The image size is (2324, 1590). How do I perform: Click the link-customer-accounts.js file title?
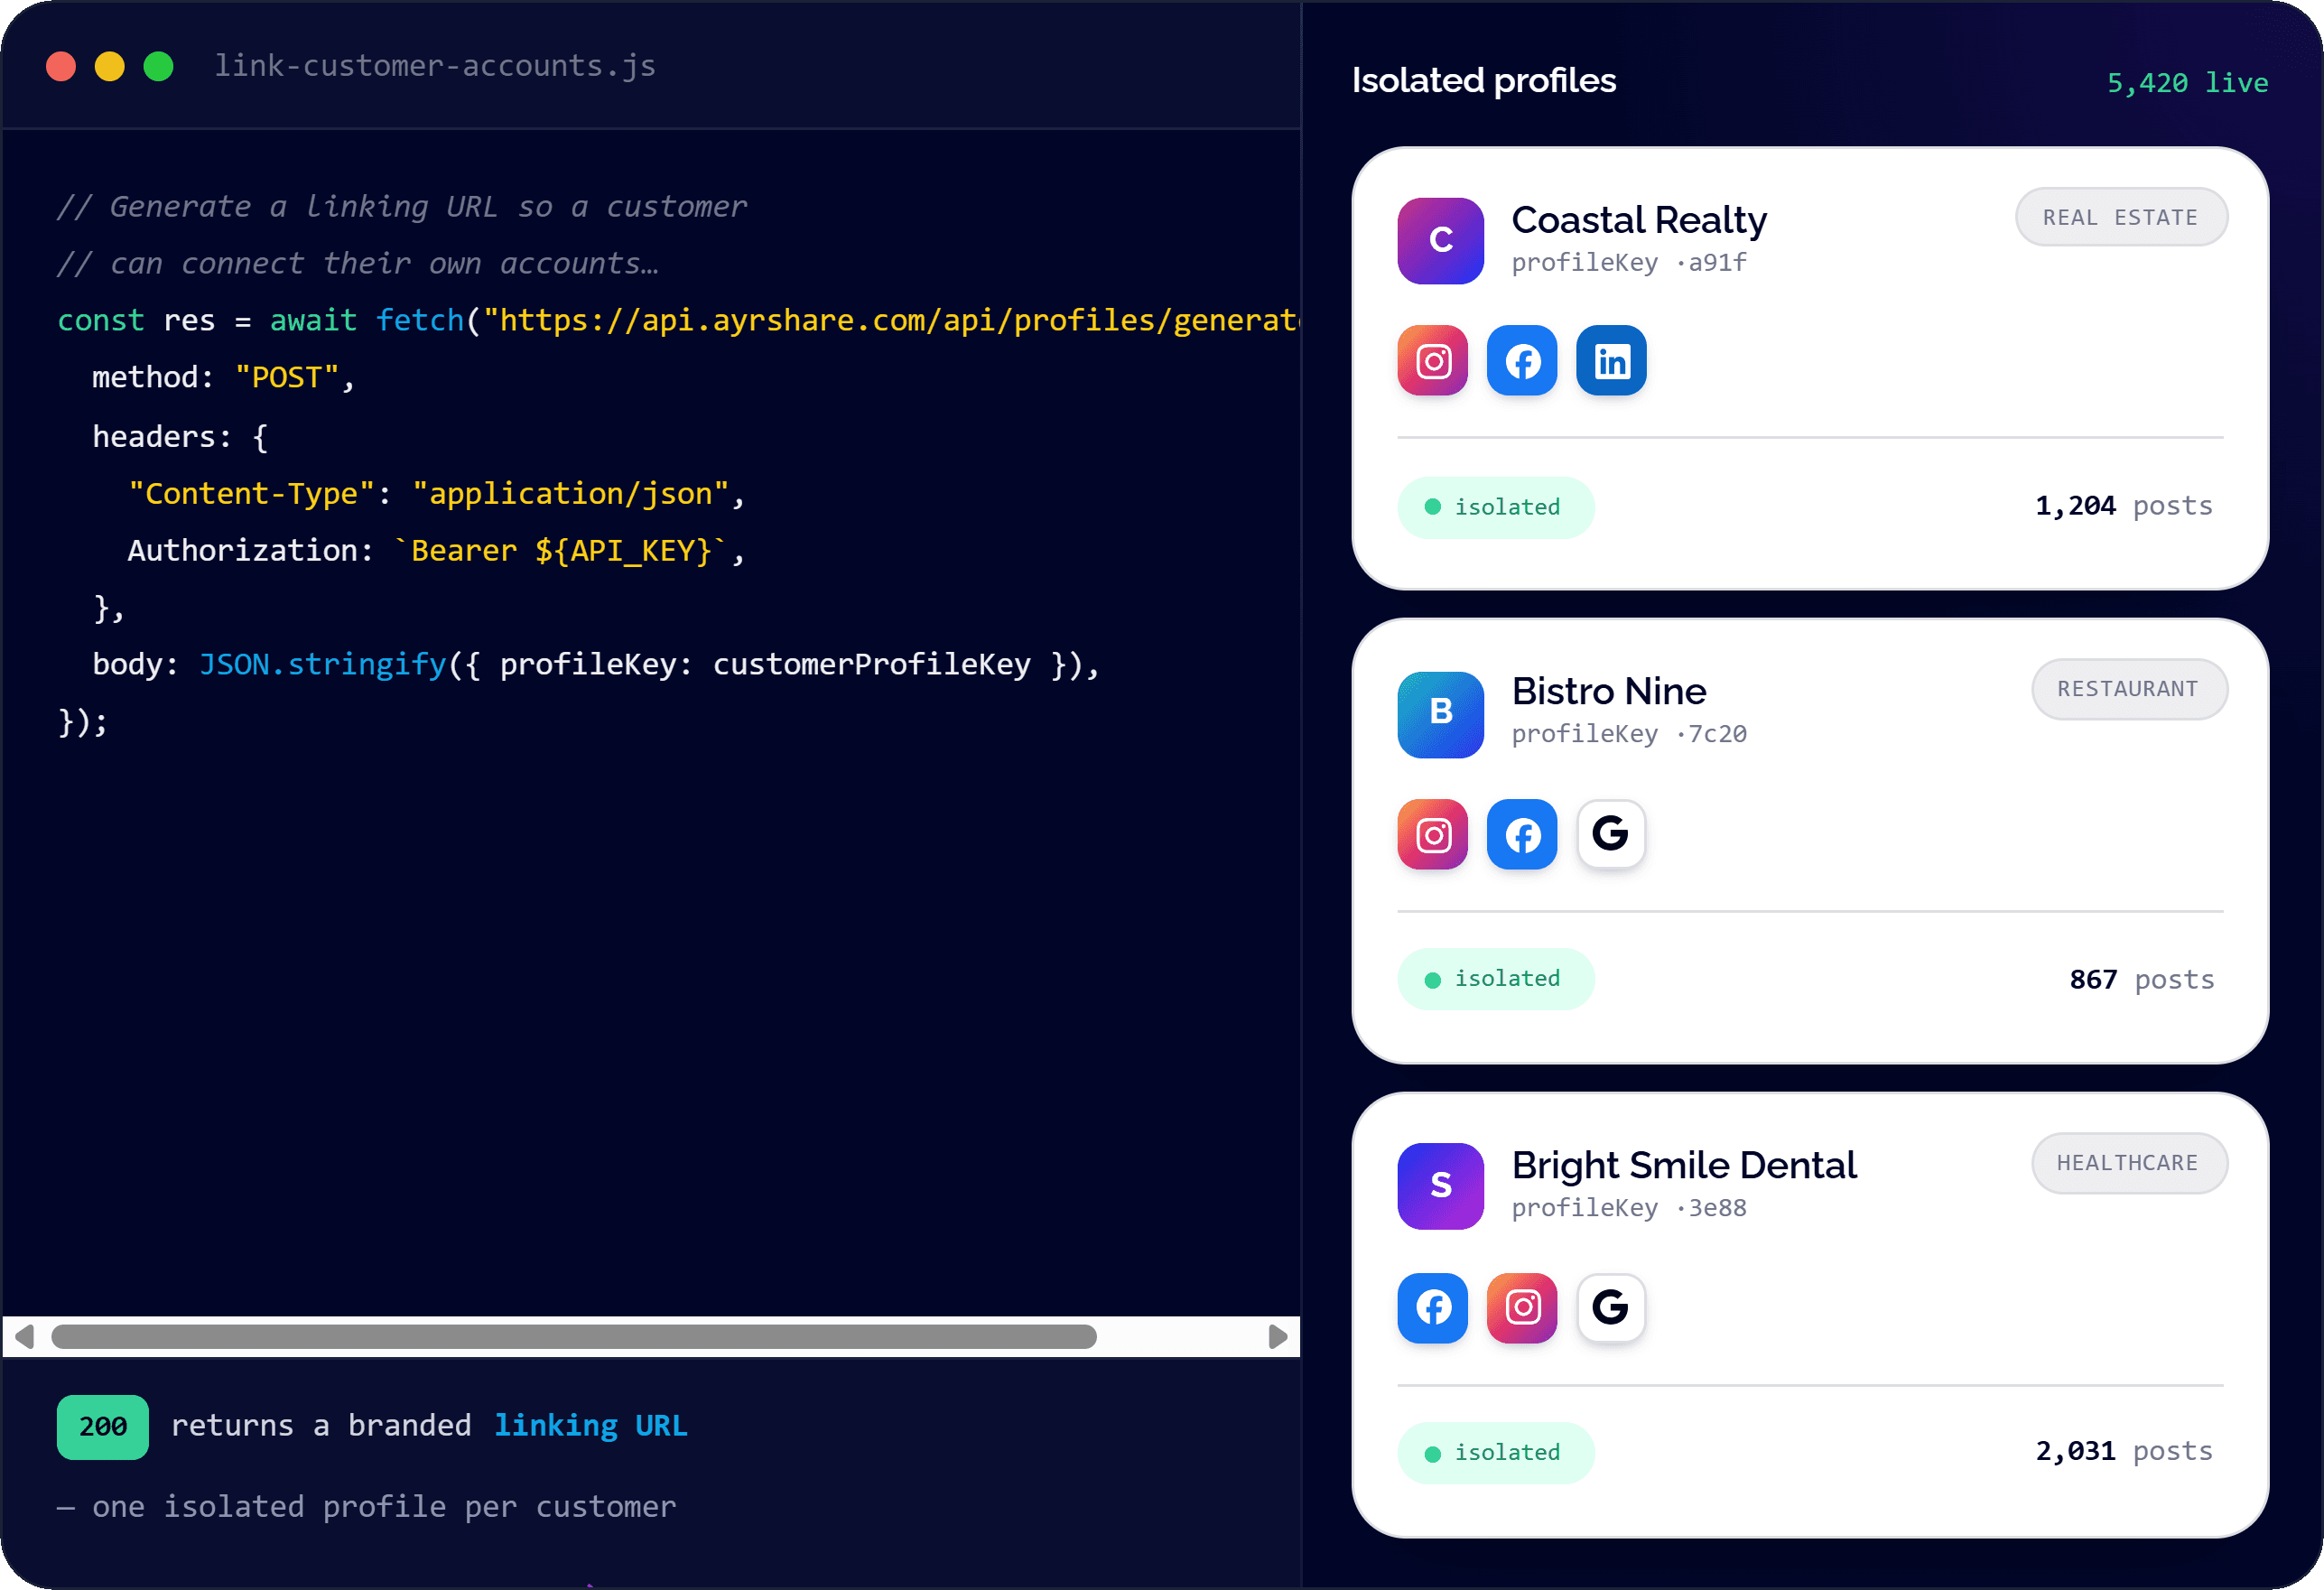point(435,66)
